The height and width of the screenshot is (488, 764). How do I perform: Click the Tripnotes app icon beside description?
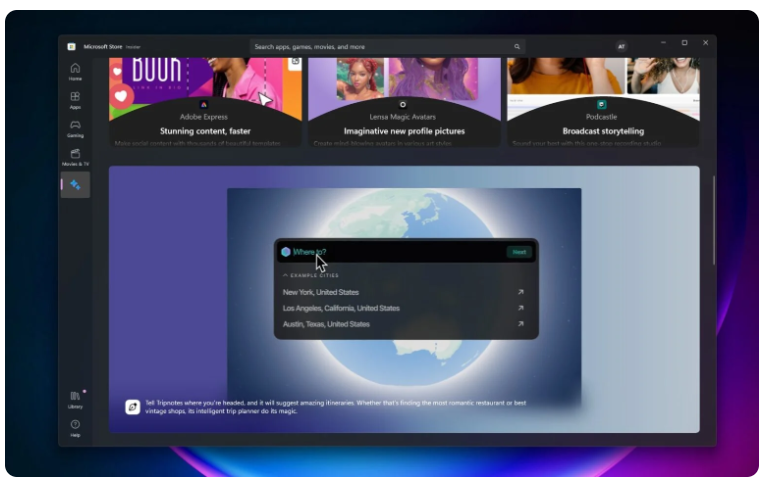tap(132, 406)
